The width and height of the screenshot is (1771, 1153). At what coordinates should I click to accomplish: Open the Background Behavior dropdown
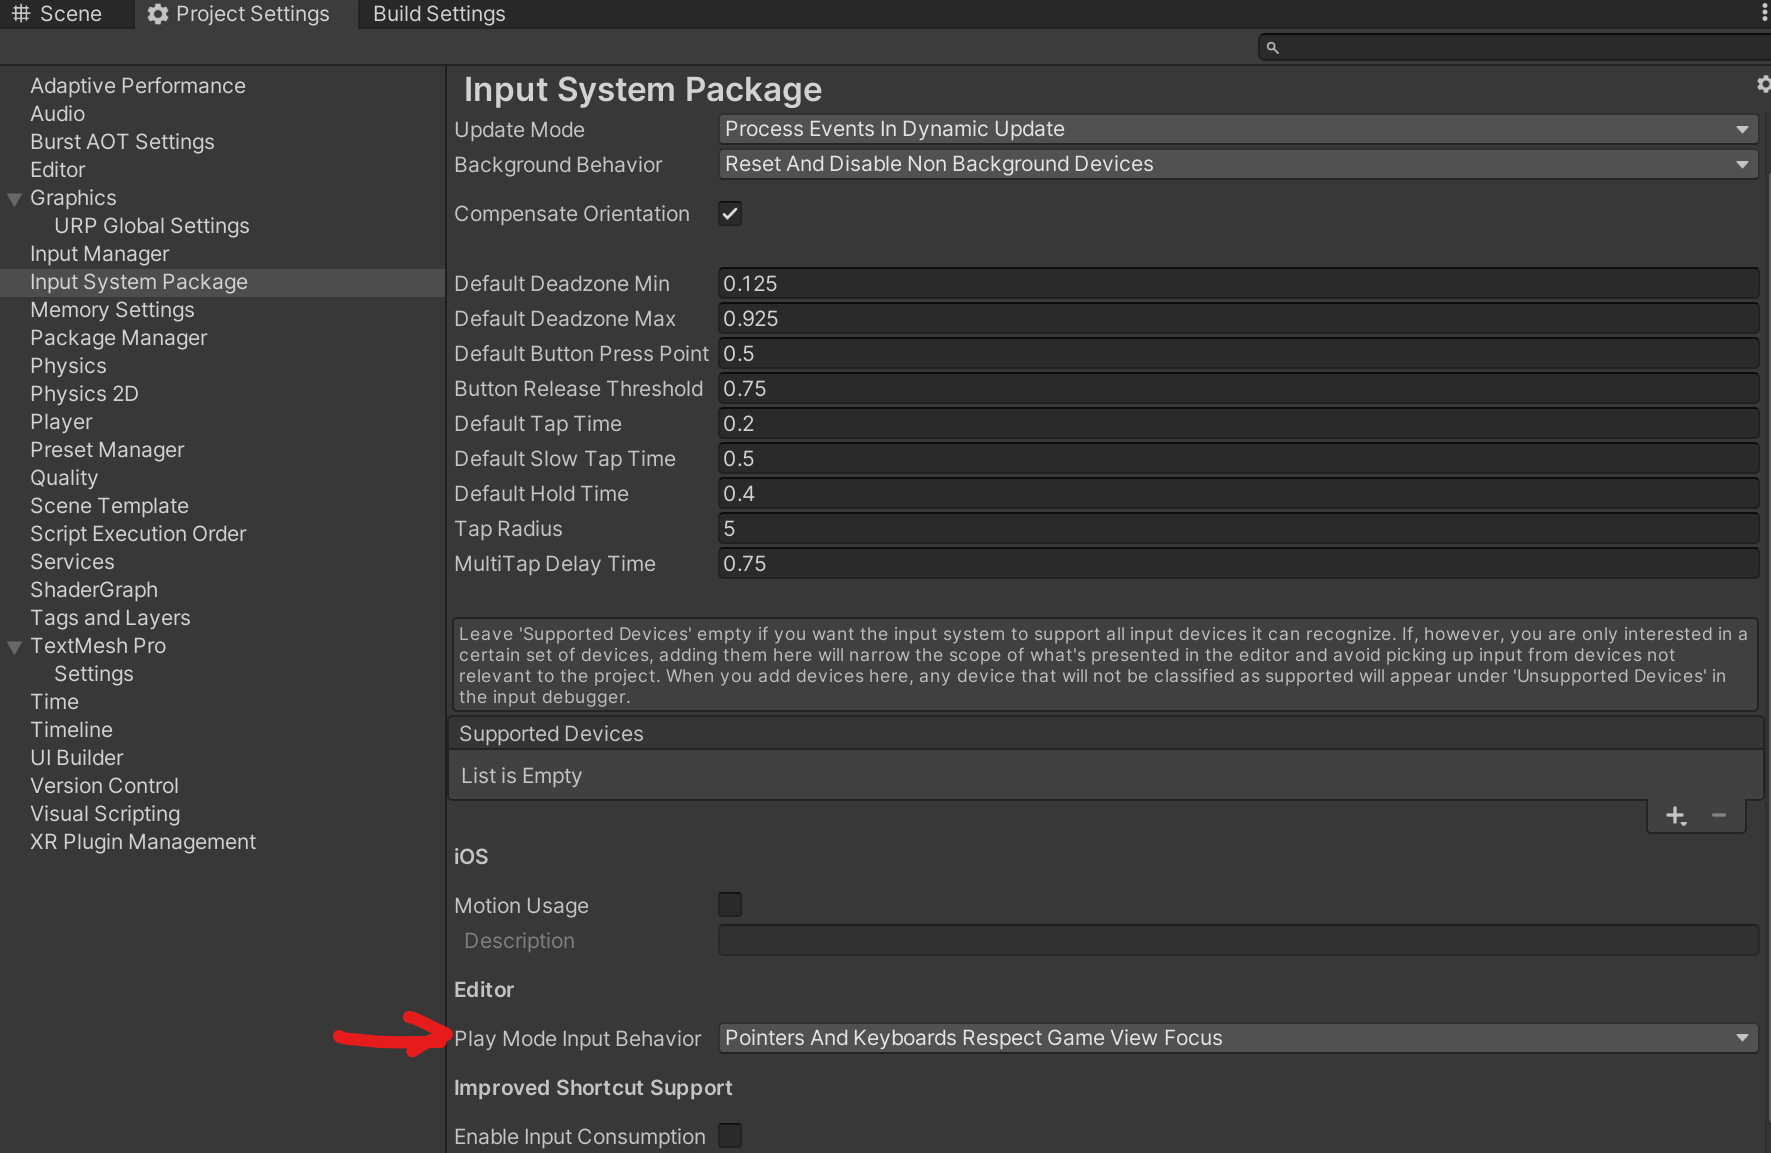click(1238, 164)
